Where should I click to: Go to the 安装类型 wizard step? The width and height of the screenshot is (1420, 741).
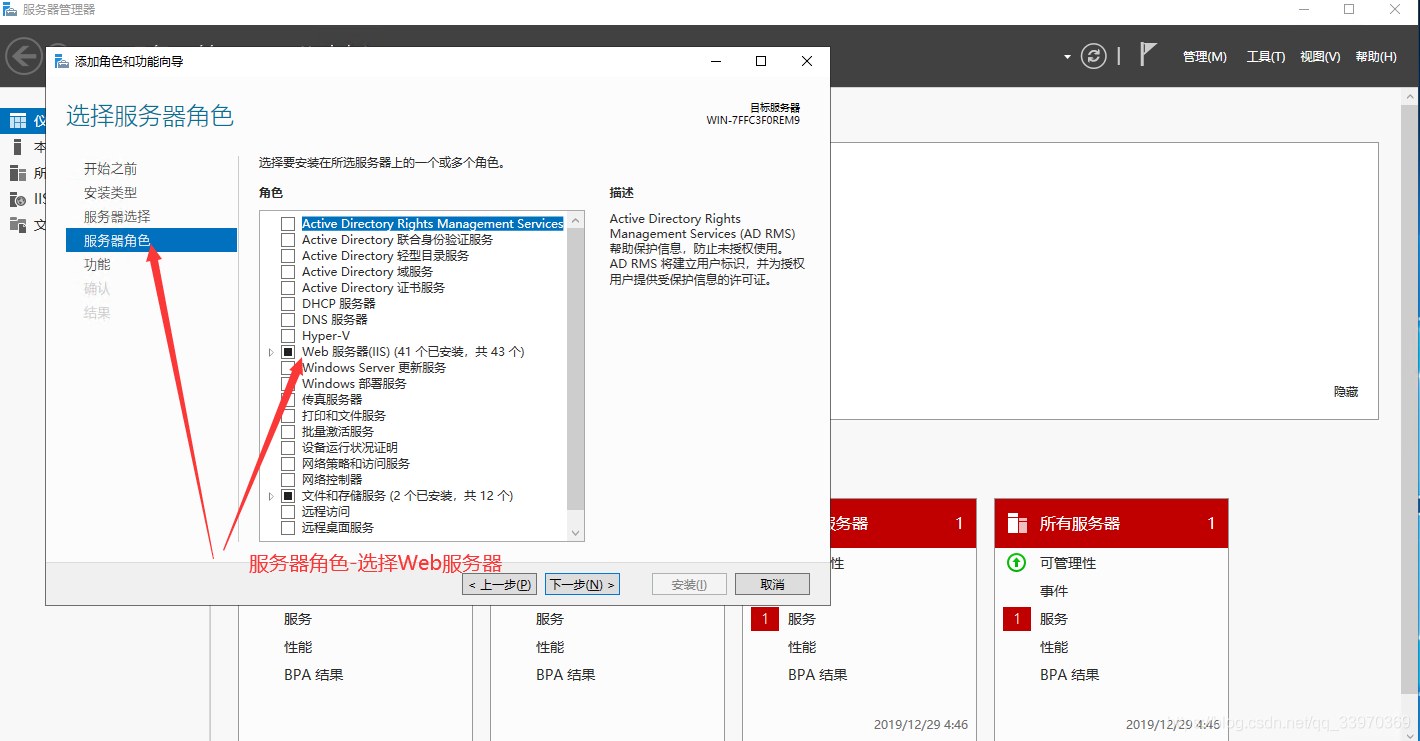[x=111, y=192]
